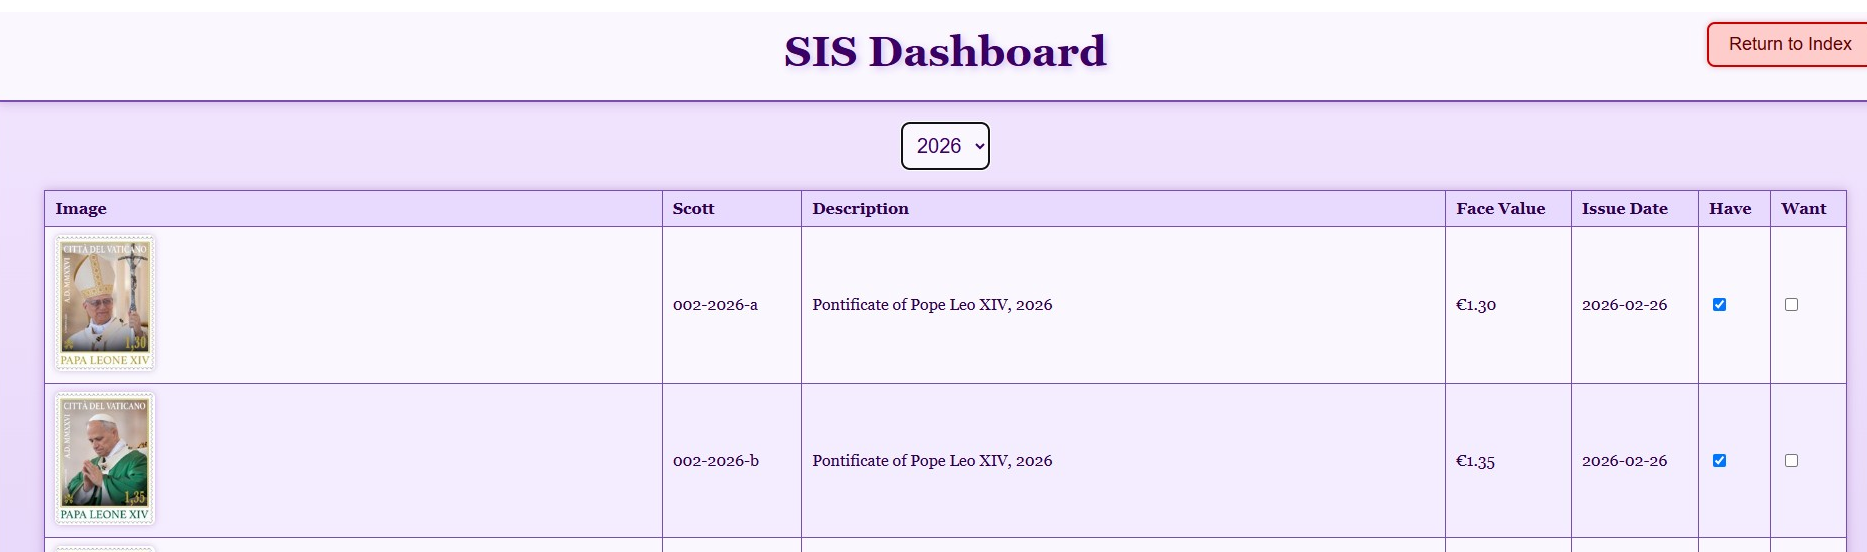Uncheck Have for stamp 002-2026-b
This screenshot has width=1867, height=552.
(1719, 461)
